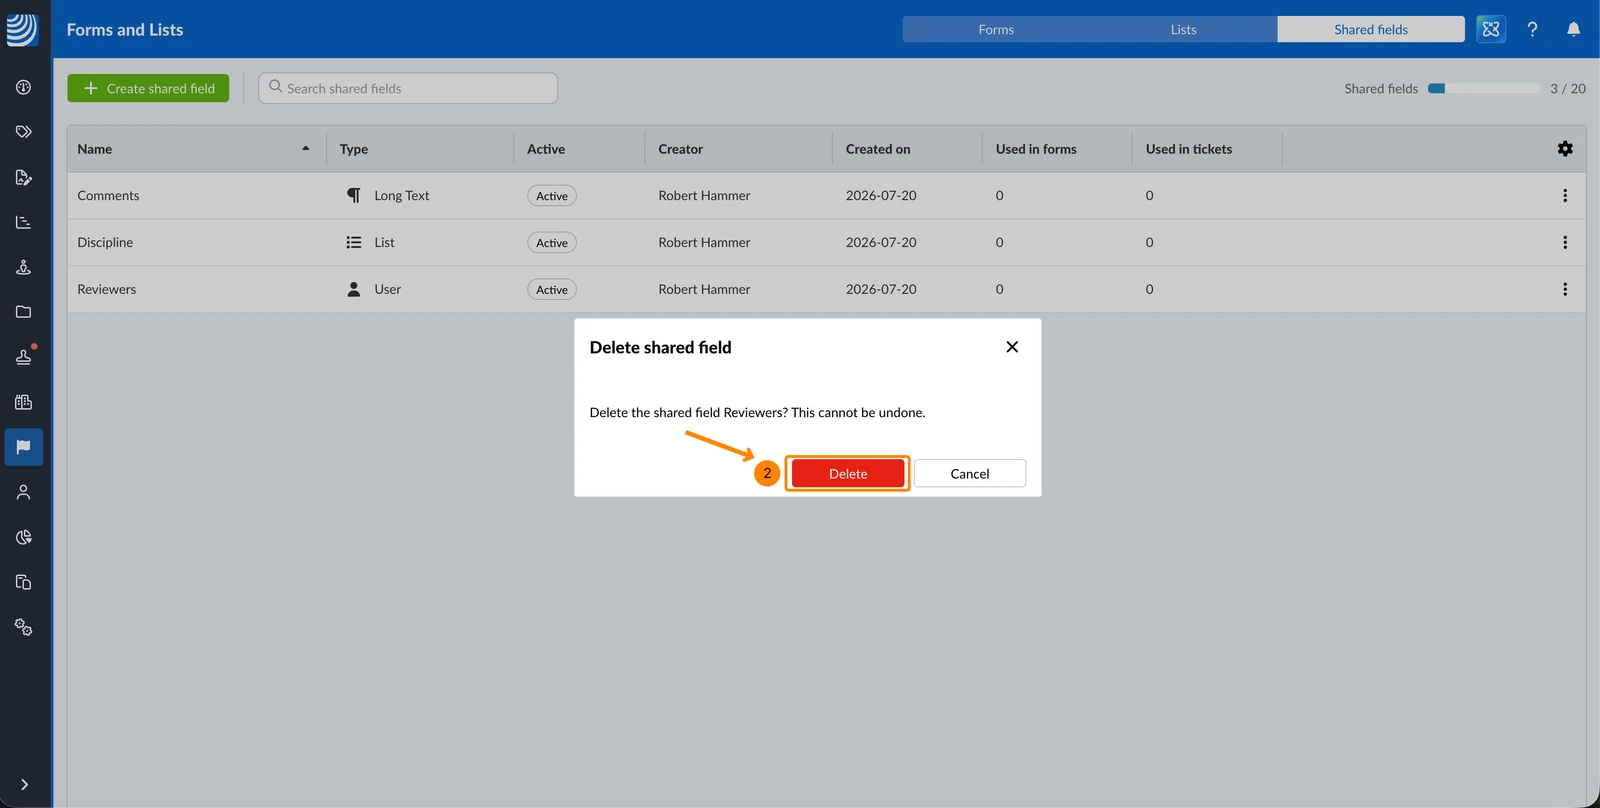
Task: Open table column settings gear
Action: coord(1565,149)
